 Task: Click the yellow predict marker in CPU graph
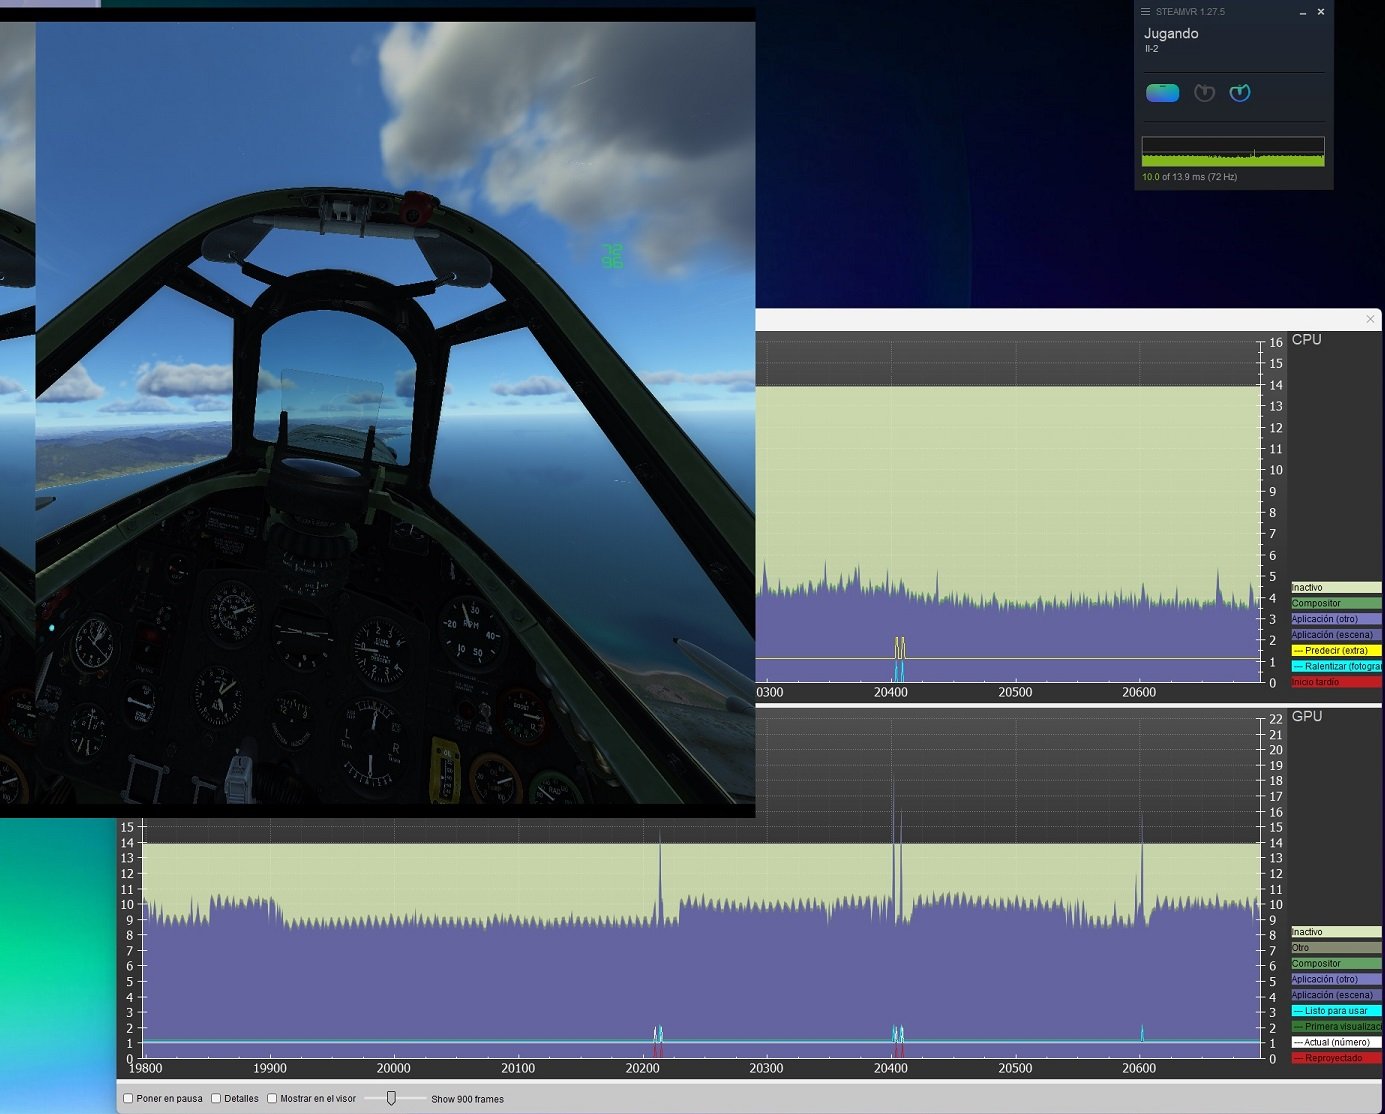pyautogui.click(x=900, y=647)
